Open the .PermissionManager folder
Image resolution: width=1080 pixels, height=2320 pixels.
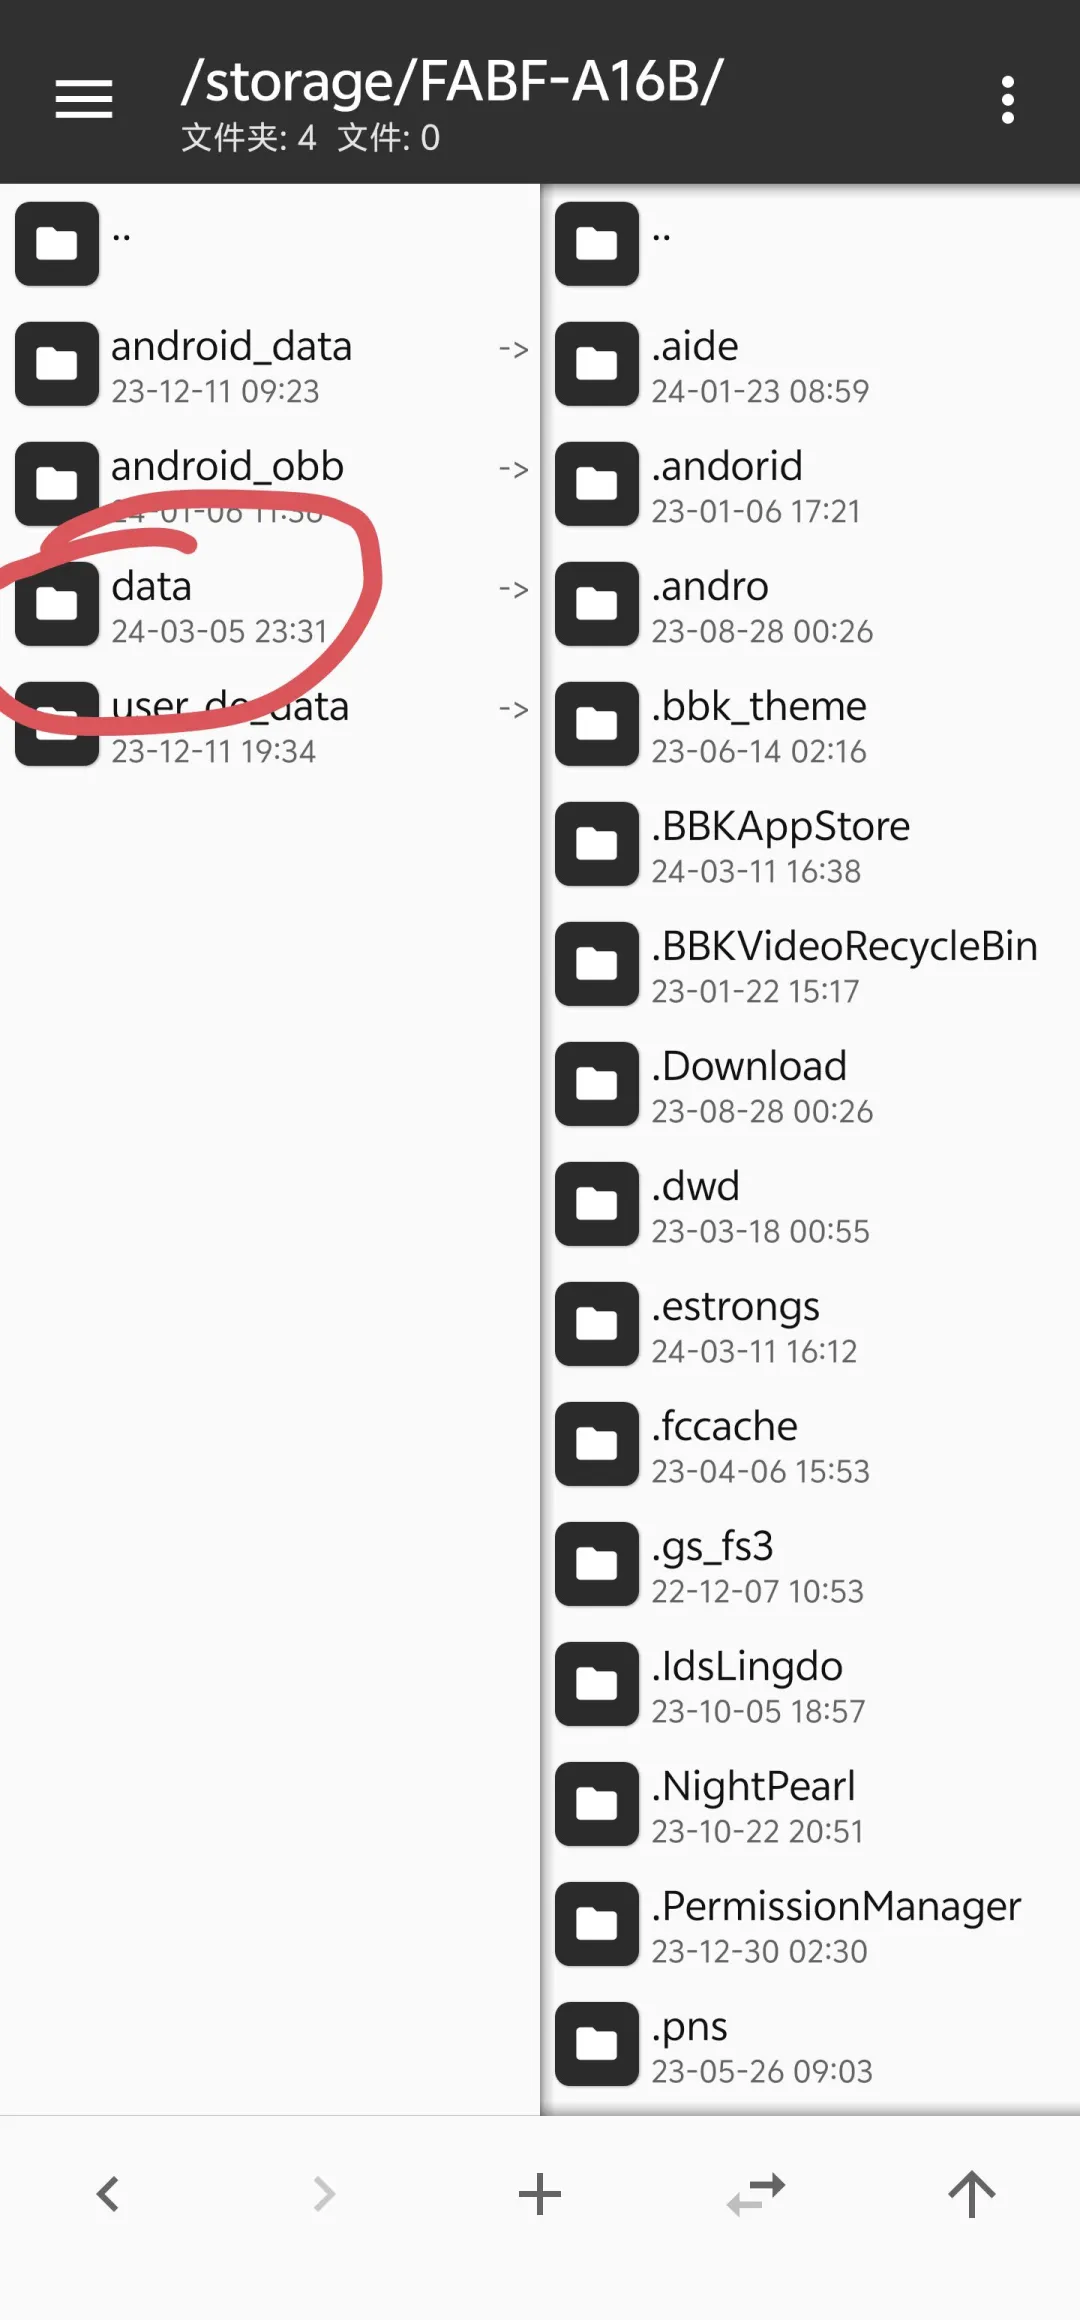pos(810,1924)
